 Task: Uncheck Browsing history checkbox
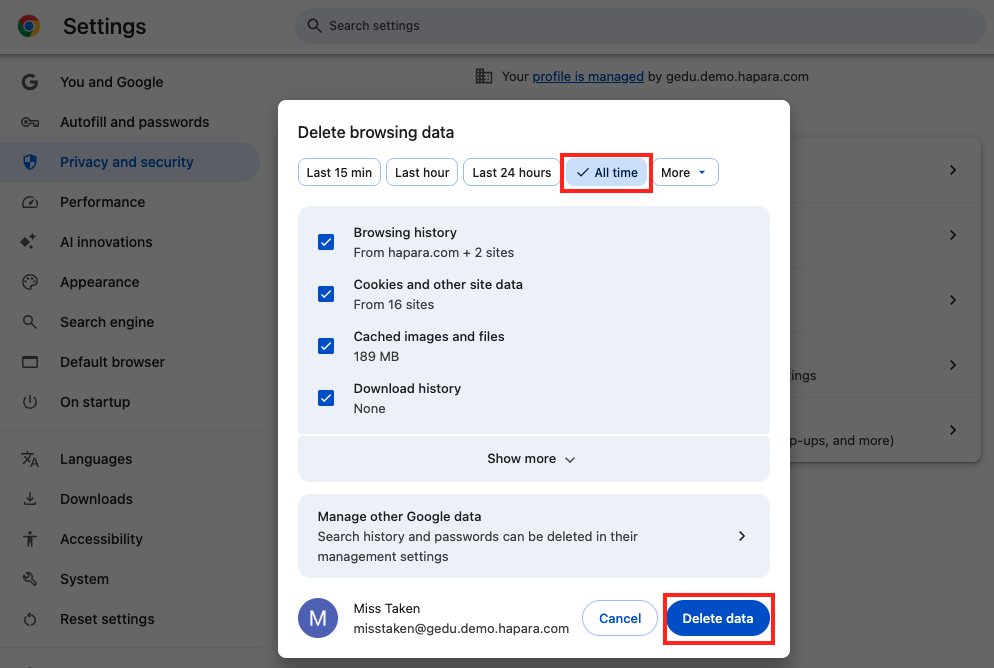click(x=326, y=242)
